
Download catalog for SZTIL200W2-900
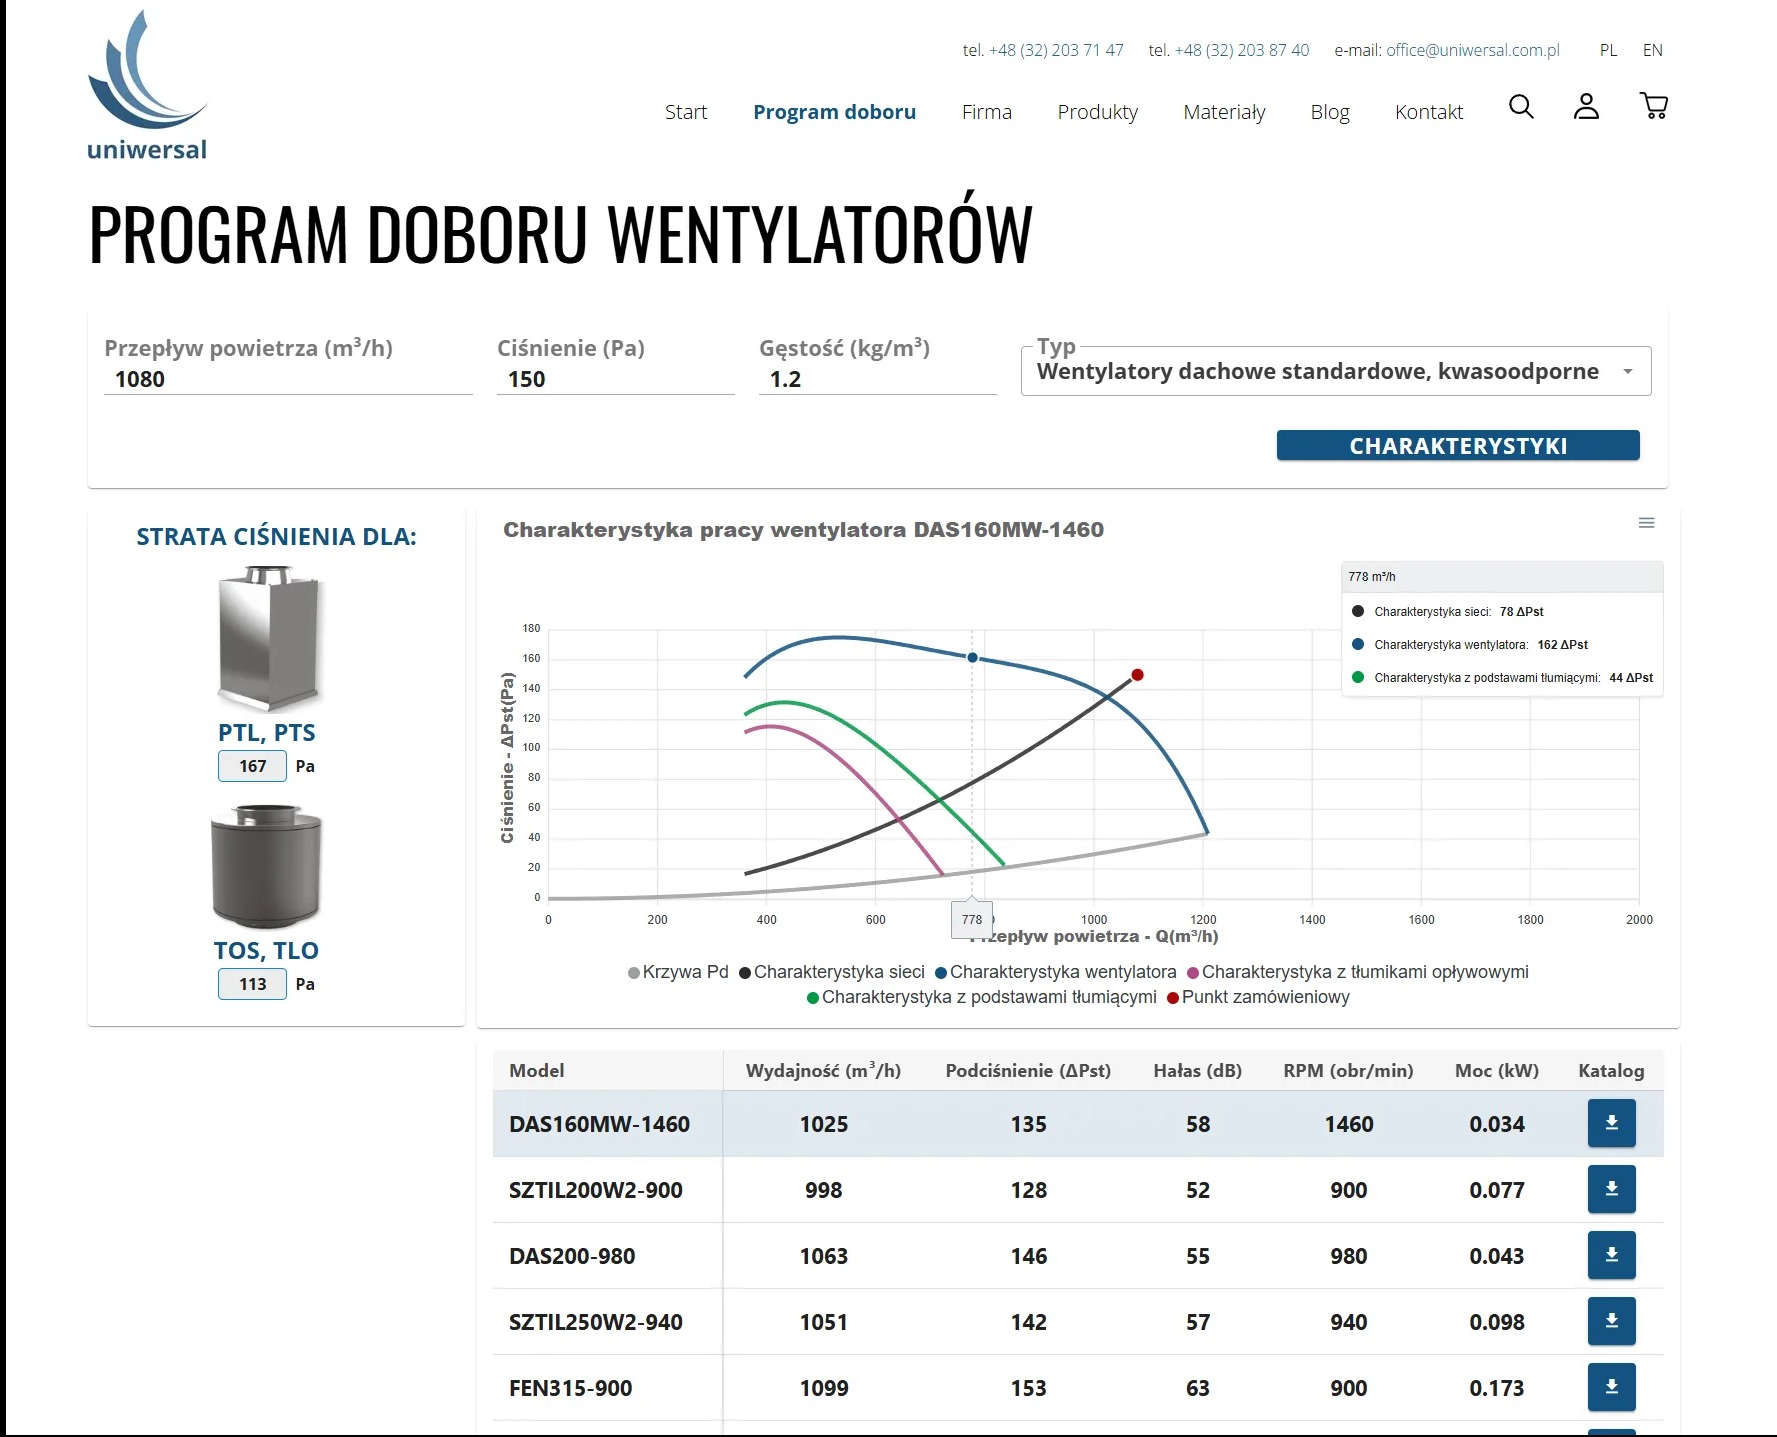pyautogui.click(x=1611, y=1189)
